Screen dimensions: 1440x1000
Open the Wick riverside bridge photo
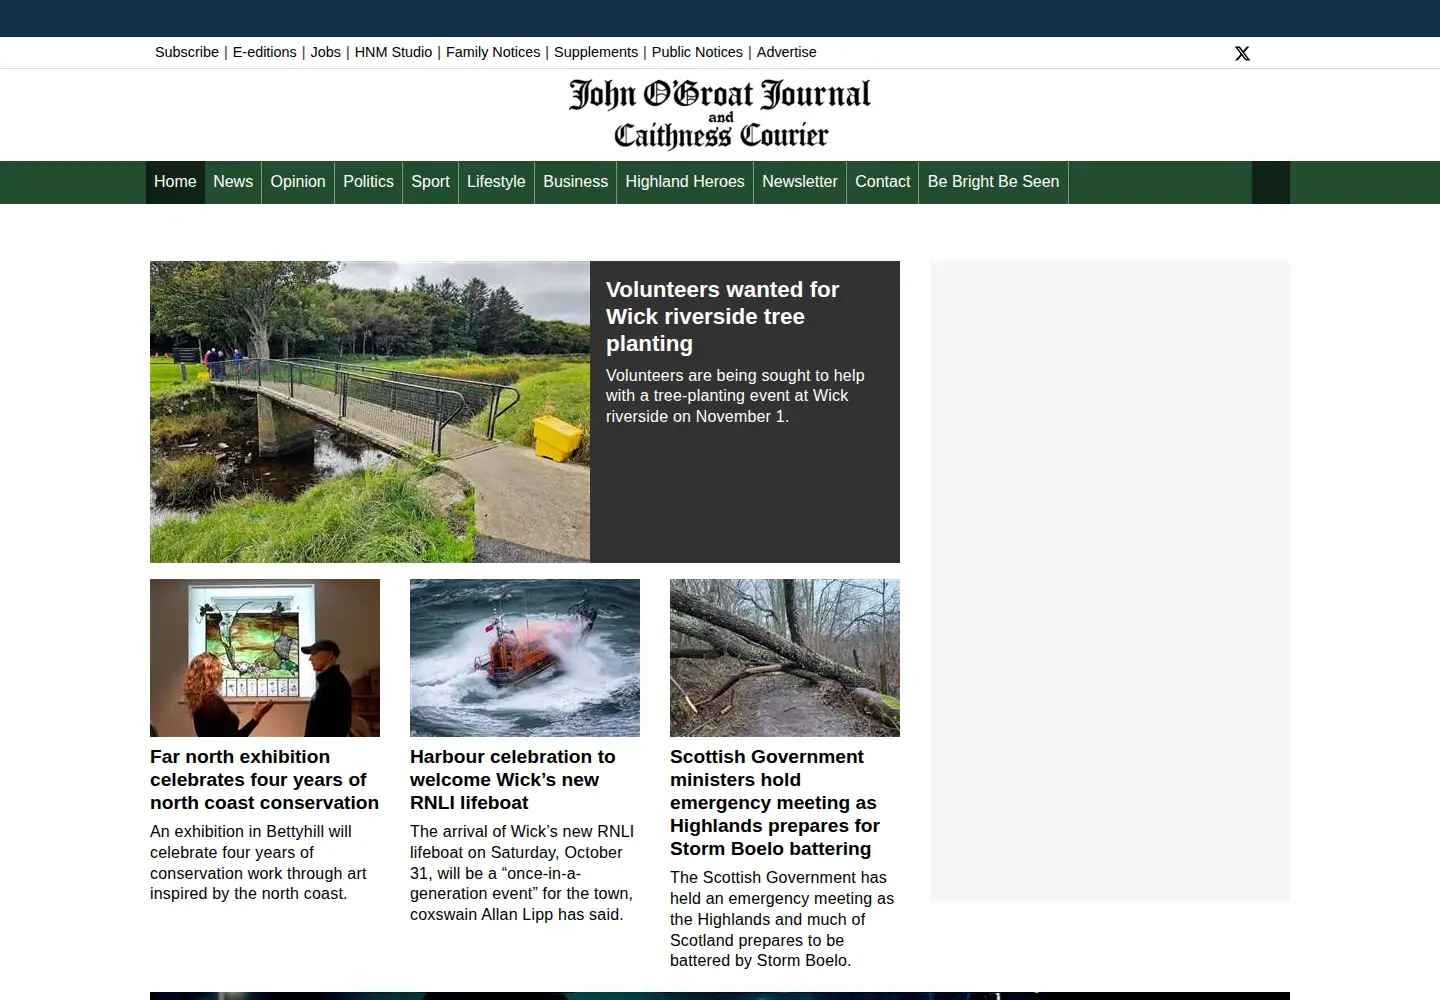[x=370, y=412]
